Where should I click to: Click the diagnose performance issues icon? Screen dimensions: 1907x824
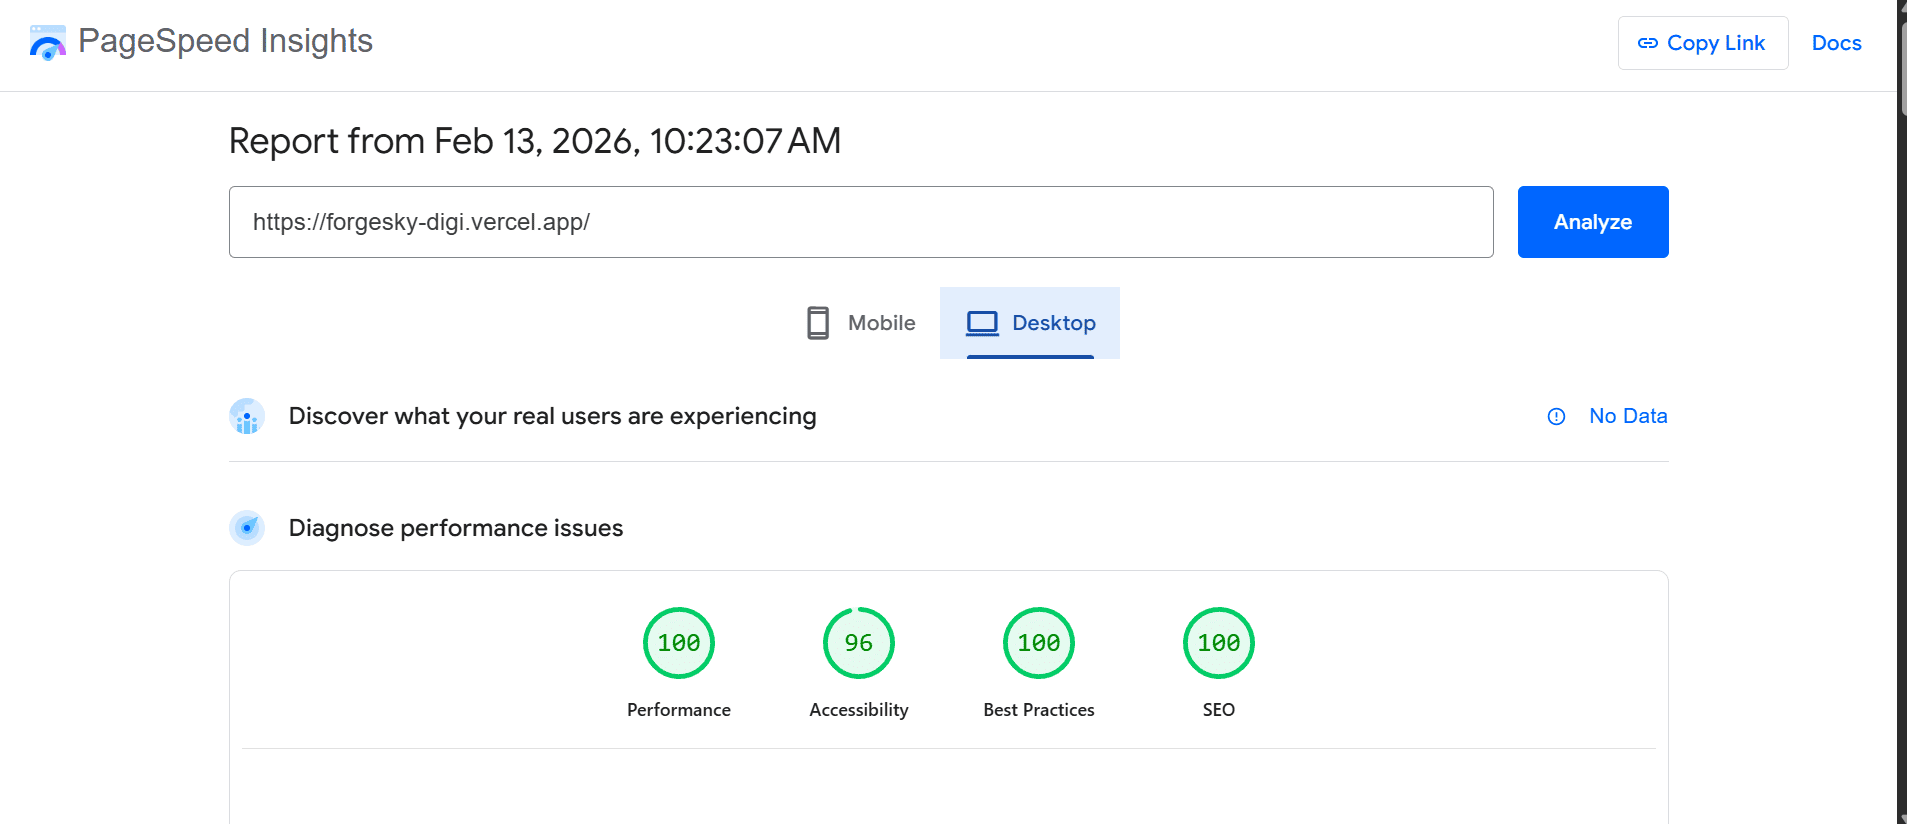pyautogui.click(x=247, y=528)
